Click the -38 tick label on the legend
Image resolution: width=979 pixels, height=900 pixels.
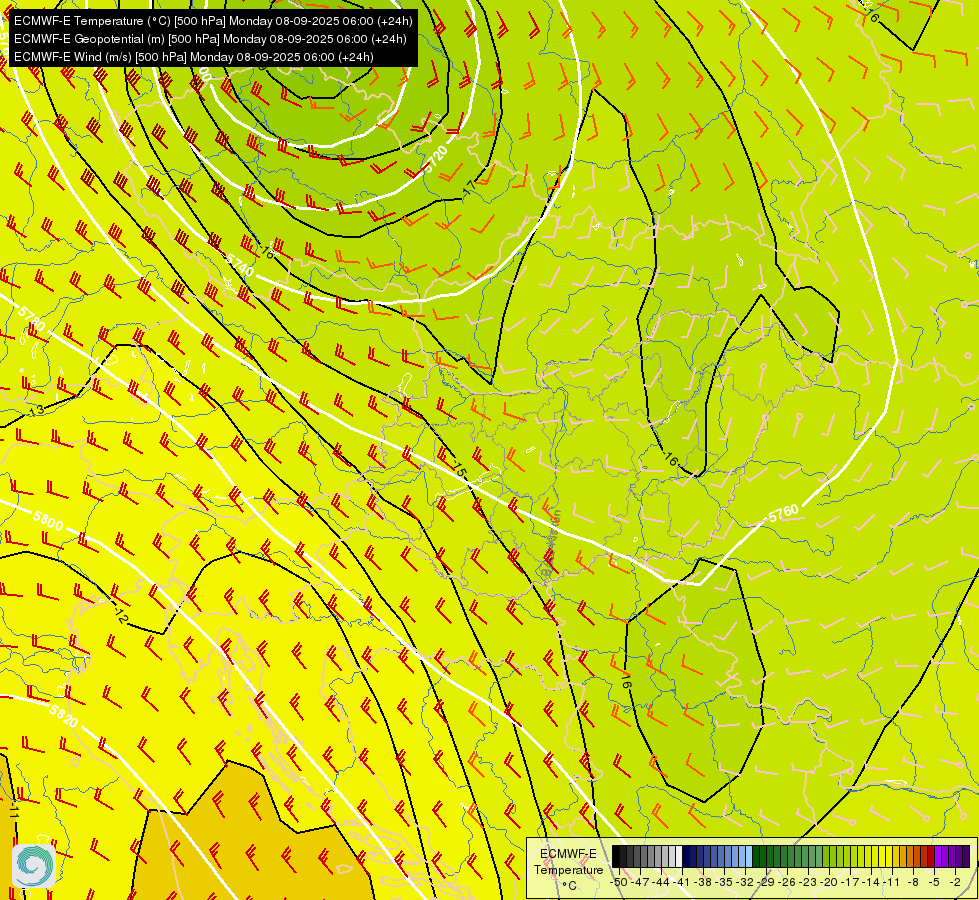click(x=703, y=883)
